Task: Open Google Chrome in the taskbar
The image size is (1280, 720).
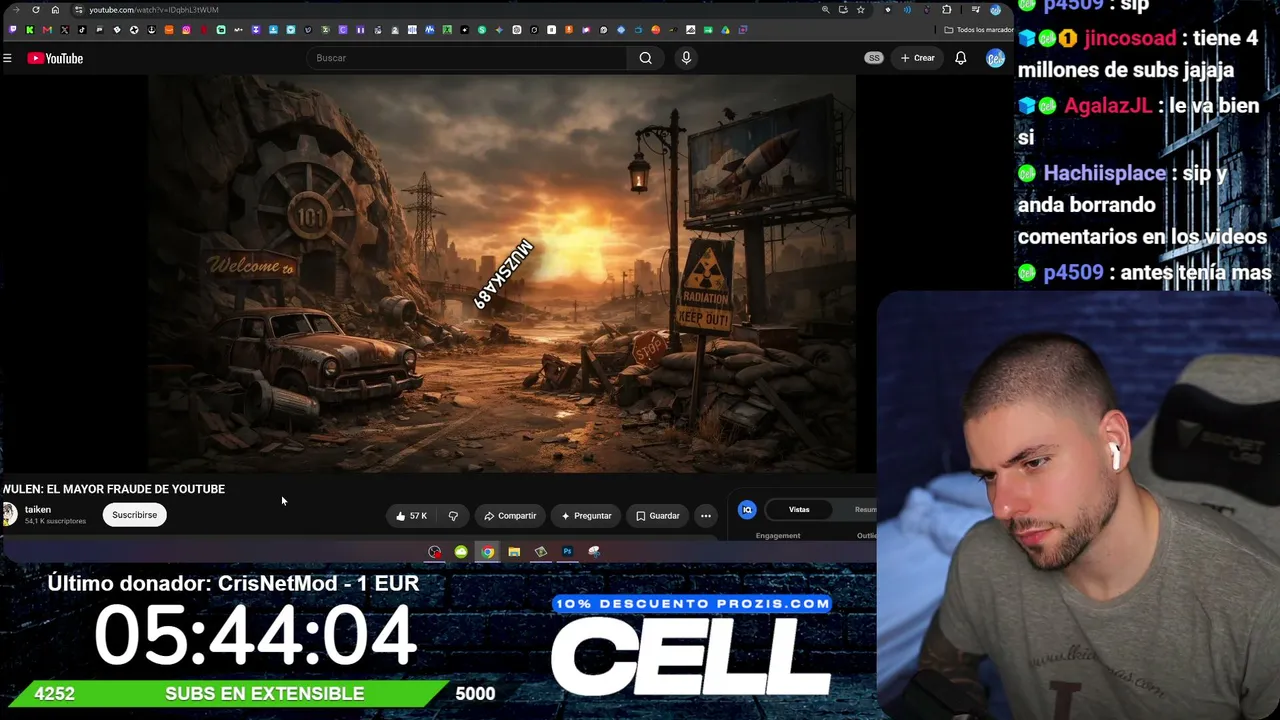Action: click(487, 552)
